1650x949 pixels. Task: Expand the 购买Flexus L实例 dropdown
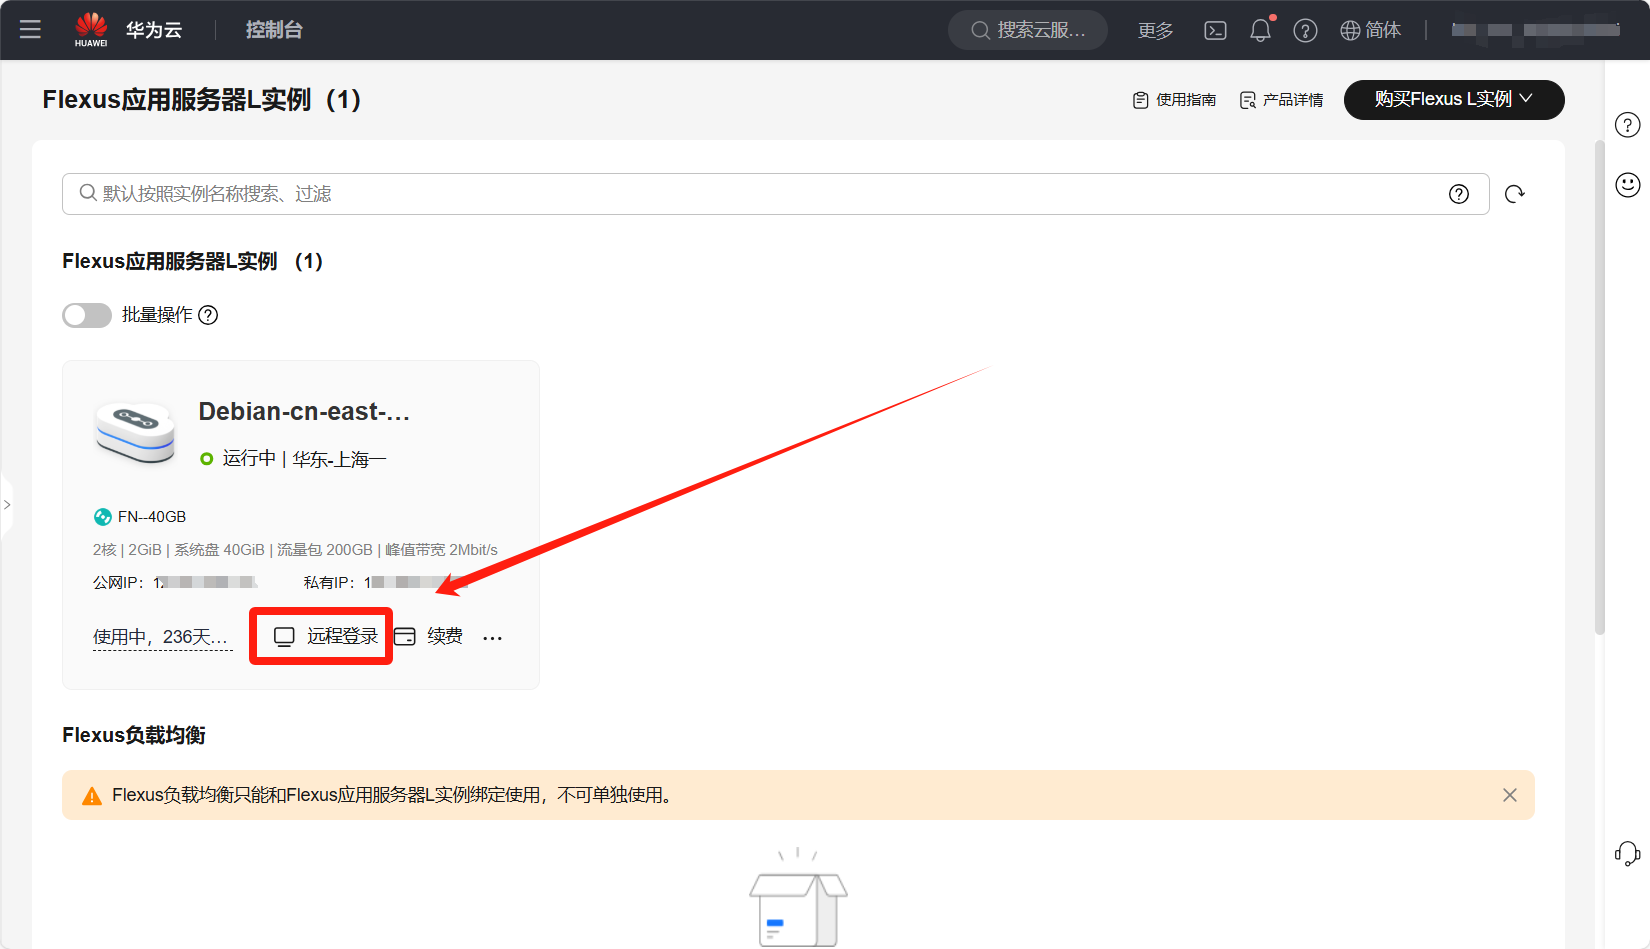[x=1453, y=100]
